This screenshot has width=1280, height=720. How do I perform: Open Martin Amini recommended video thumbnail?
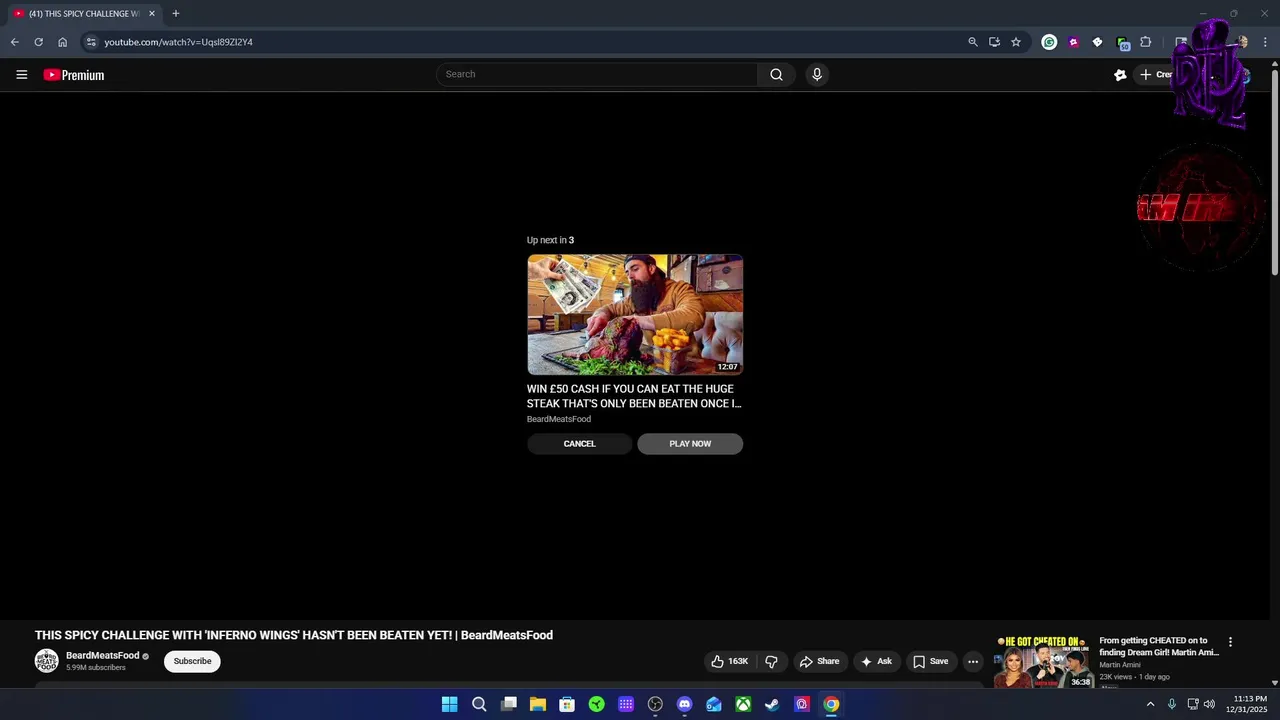(1042, 662)
